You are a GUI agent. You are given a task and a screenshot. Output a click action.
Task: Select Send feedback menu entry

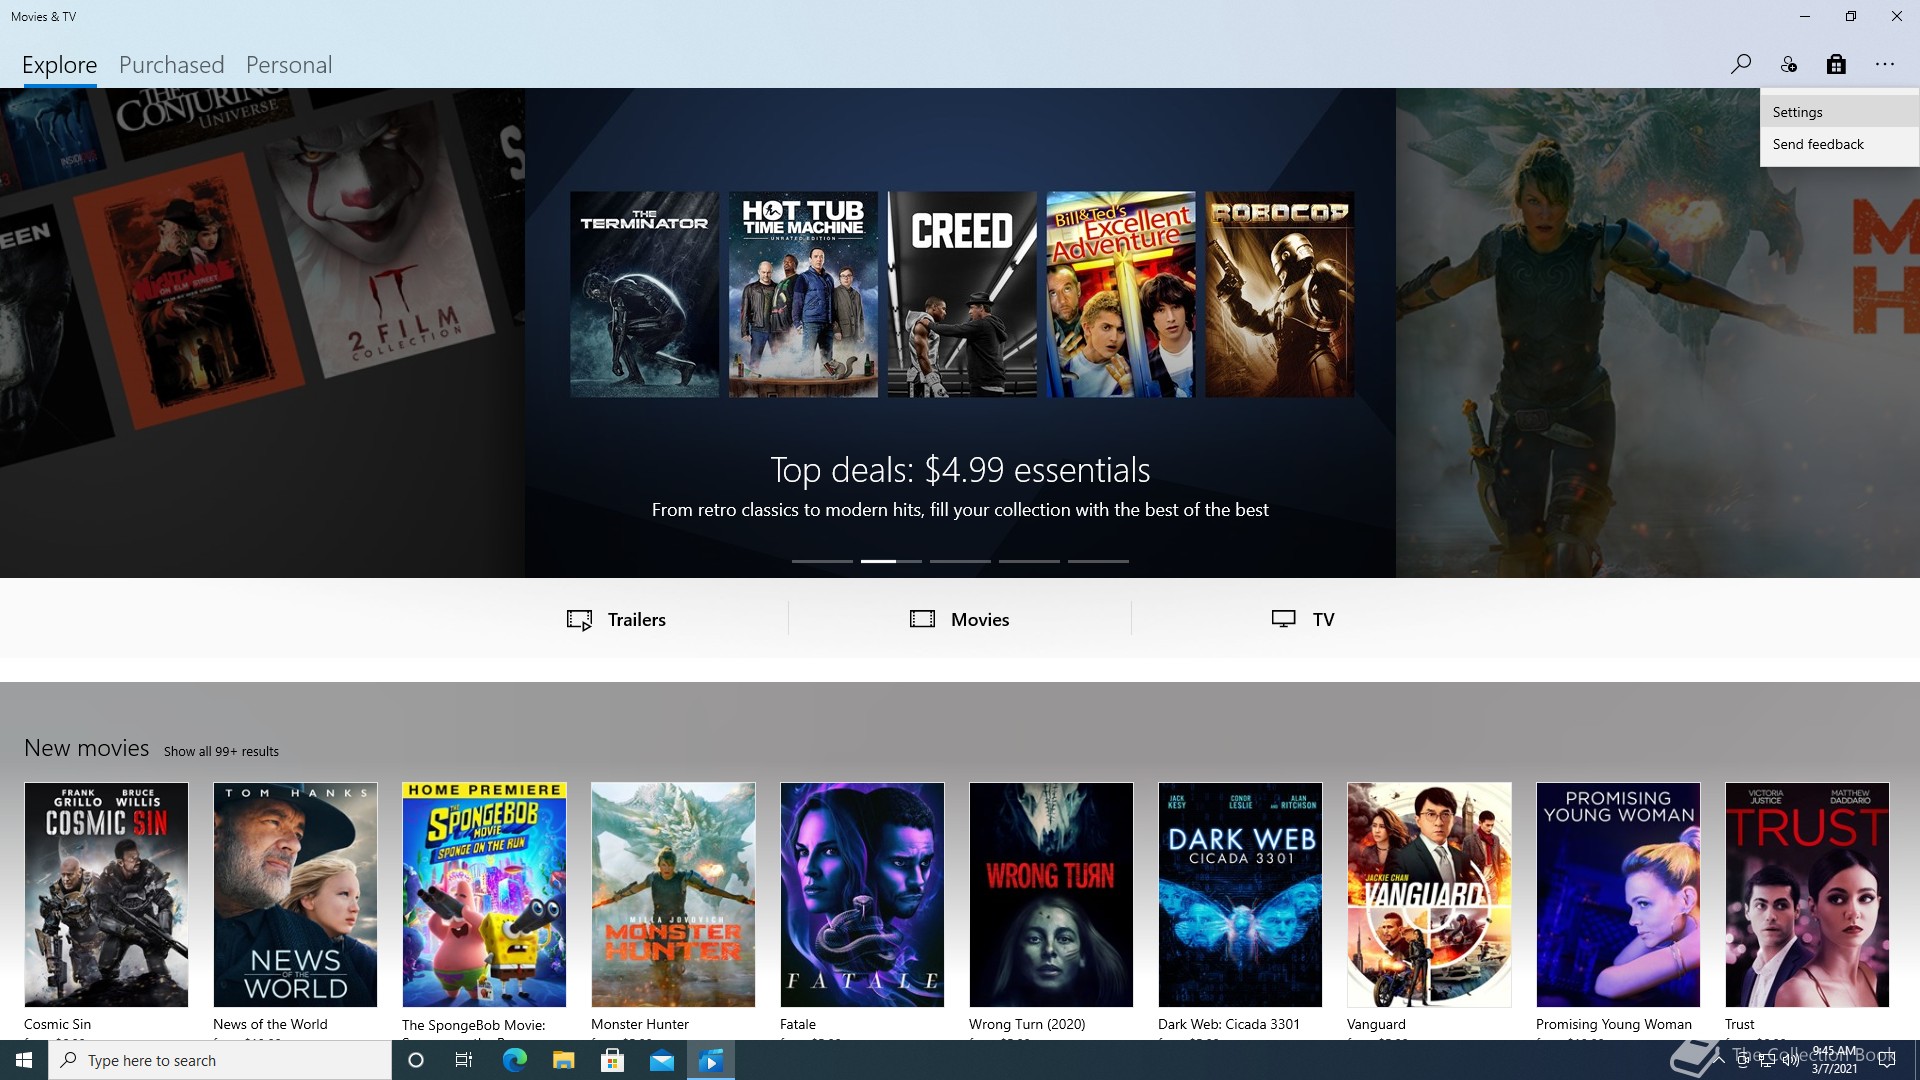point(1839,144)
